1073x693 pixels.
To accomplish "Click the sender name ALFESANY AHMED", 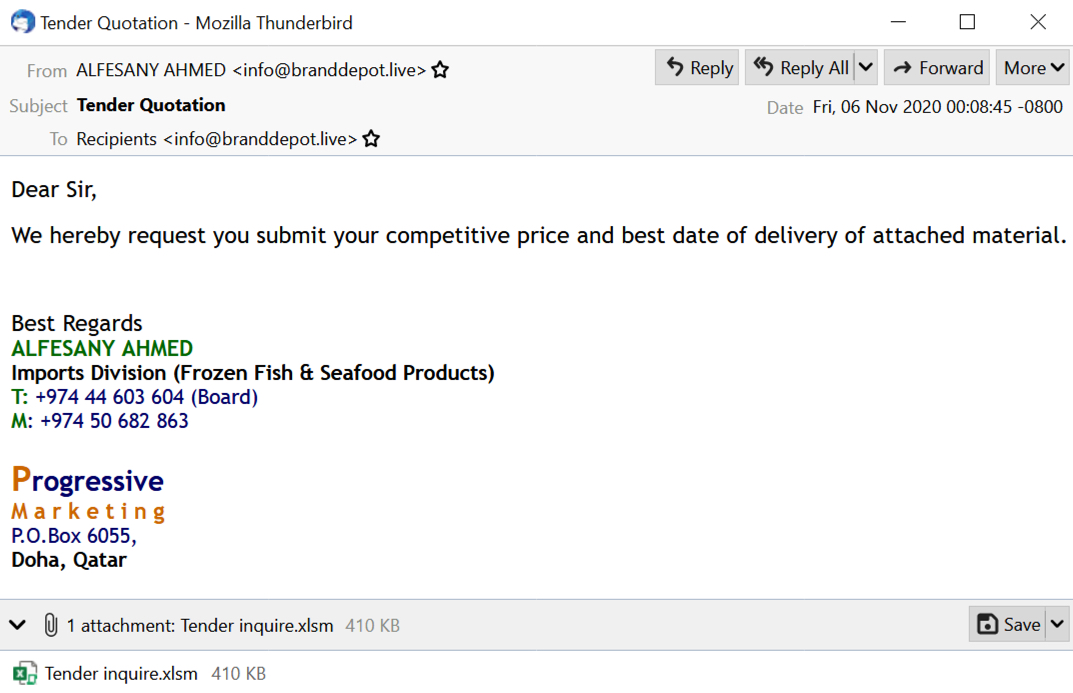I will click(x=151, y=70).
